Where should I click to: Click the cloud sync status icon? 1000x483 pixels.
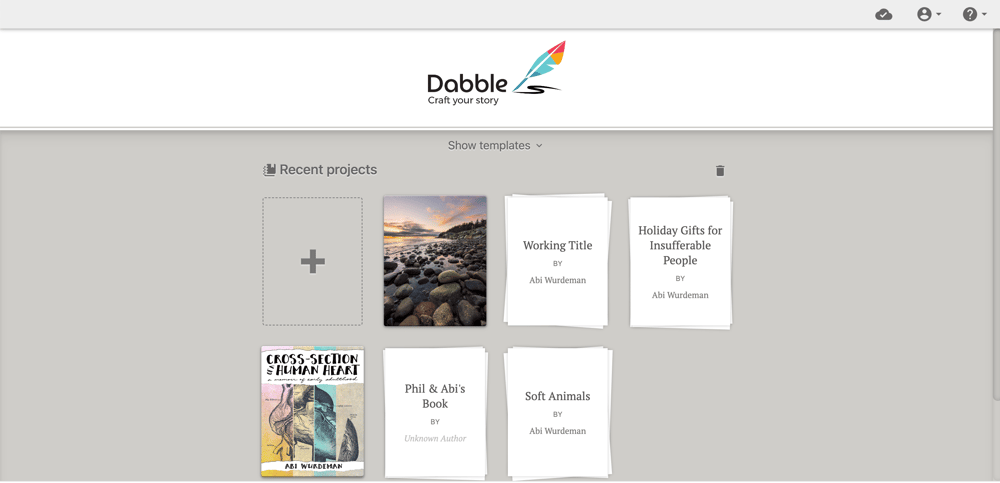click(x=883, y=15)
